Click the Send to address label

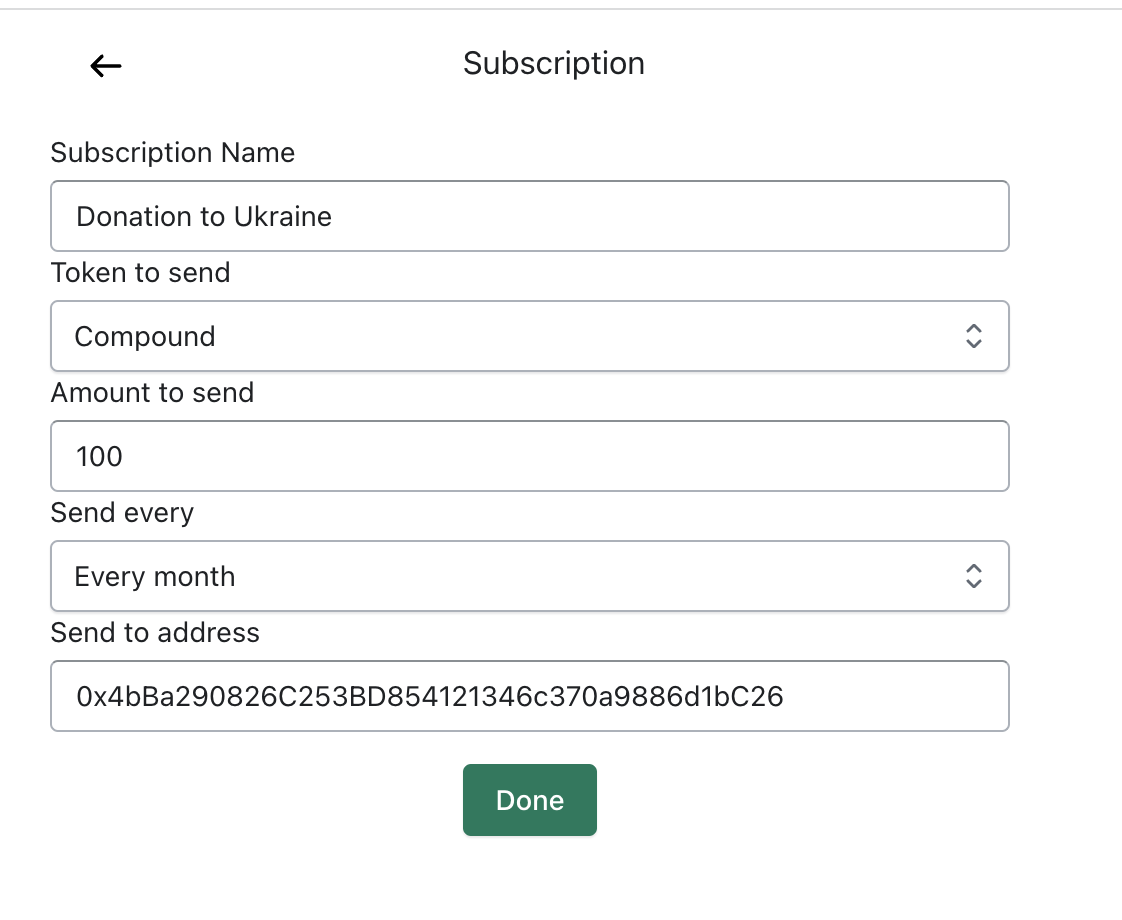point(155,632)
